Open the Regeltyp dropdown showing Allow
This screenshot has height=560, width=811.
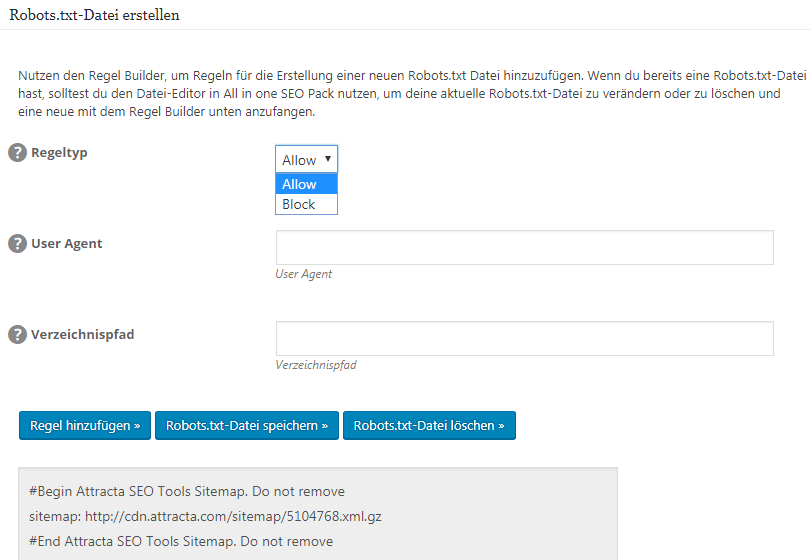[x=306, y=160]
